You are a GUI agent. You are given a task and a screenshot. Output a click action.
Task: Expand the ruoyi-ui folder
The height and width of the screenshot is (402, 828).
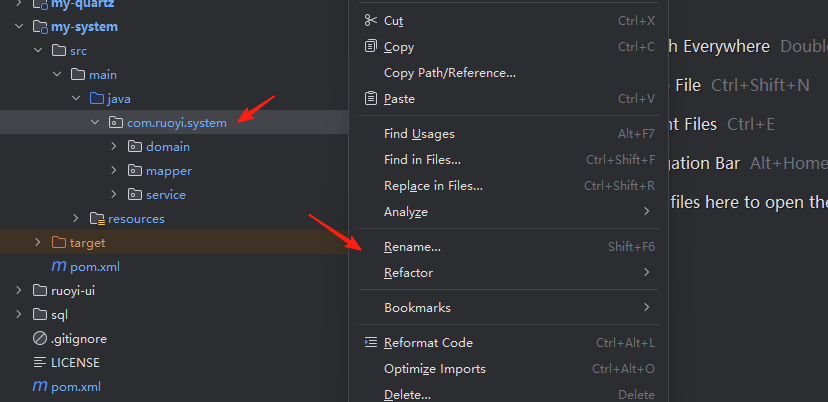[20, 290]
